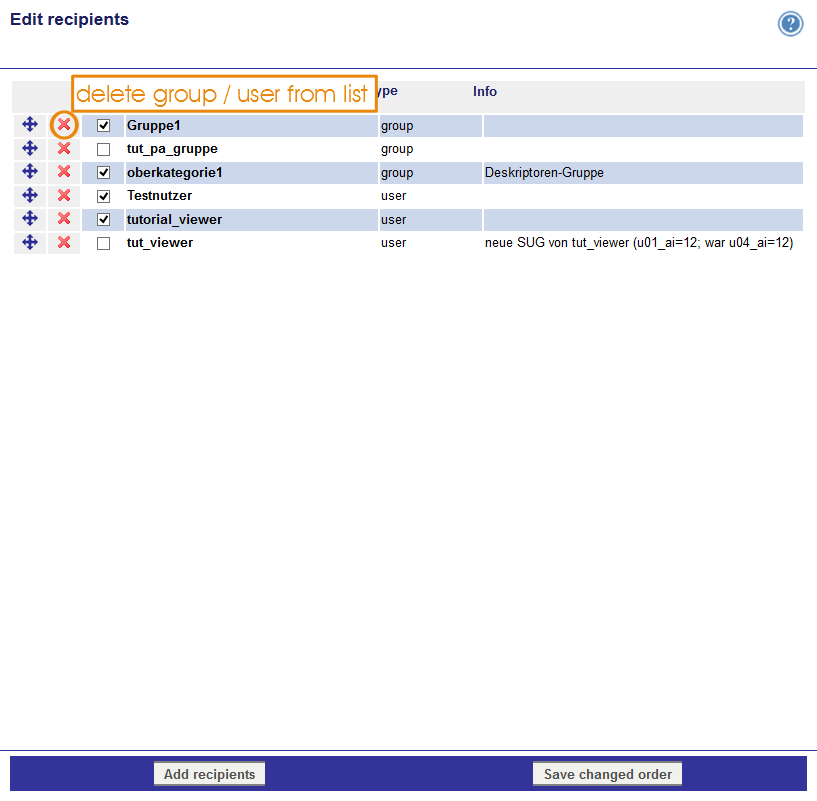Delete Gruppe1 from the recipient list

pyautogui.click(x=64, y=125)
